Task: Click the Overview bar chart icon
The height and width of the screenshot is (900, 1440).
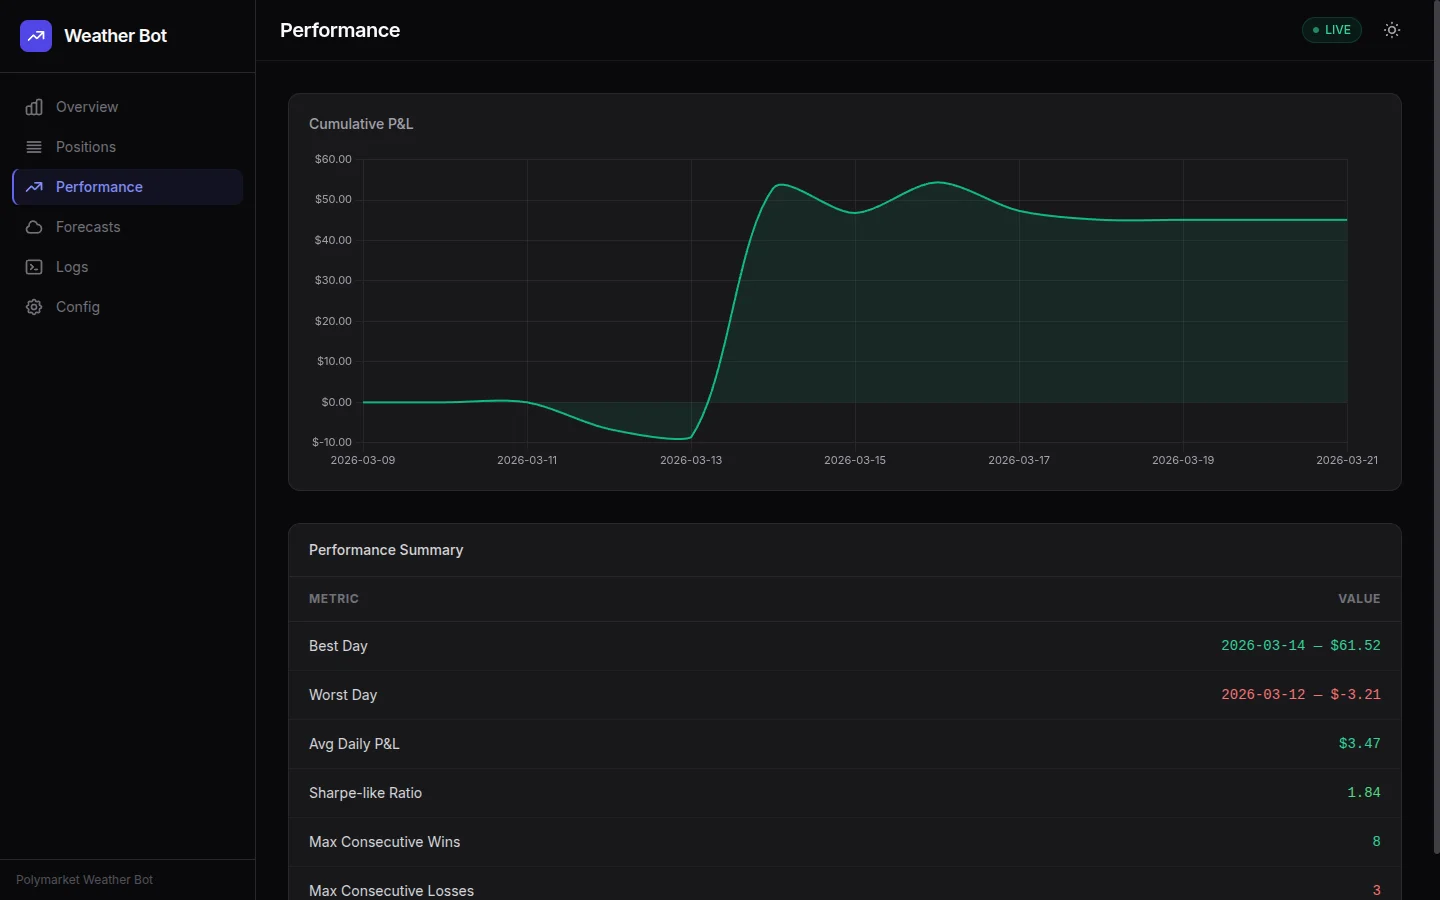Action: point(34,107)
